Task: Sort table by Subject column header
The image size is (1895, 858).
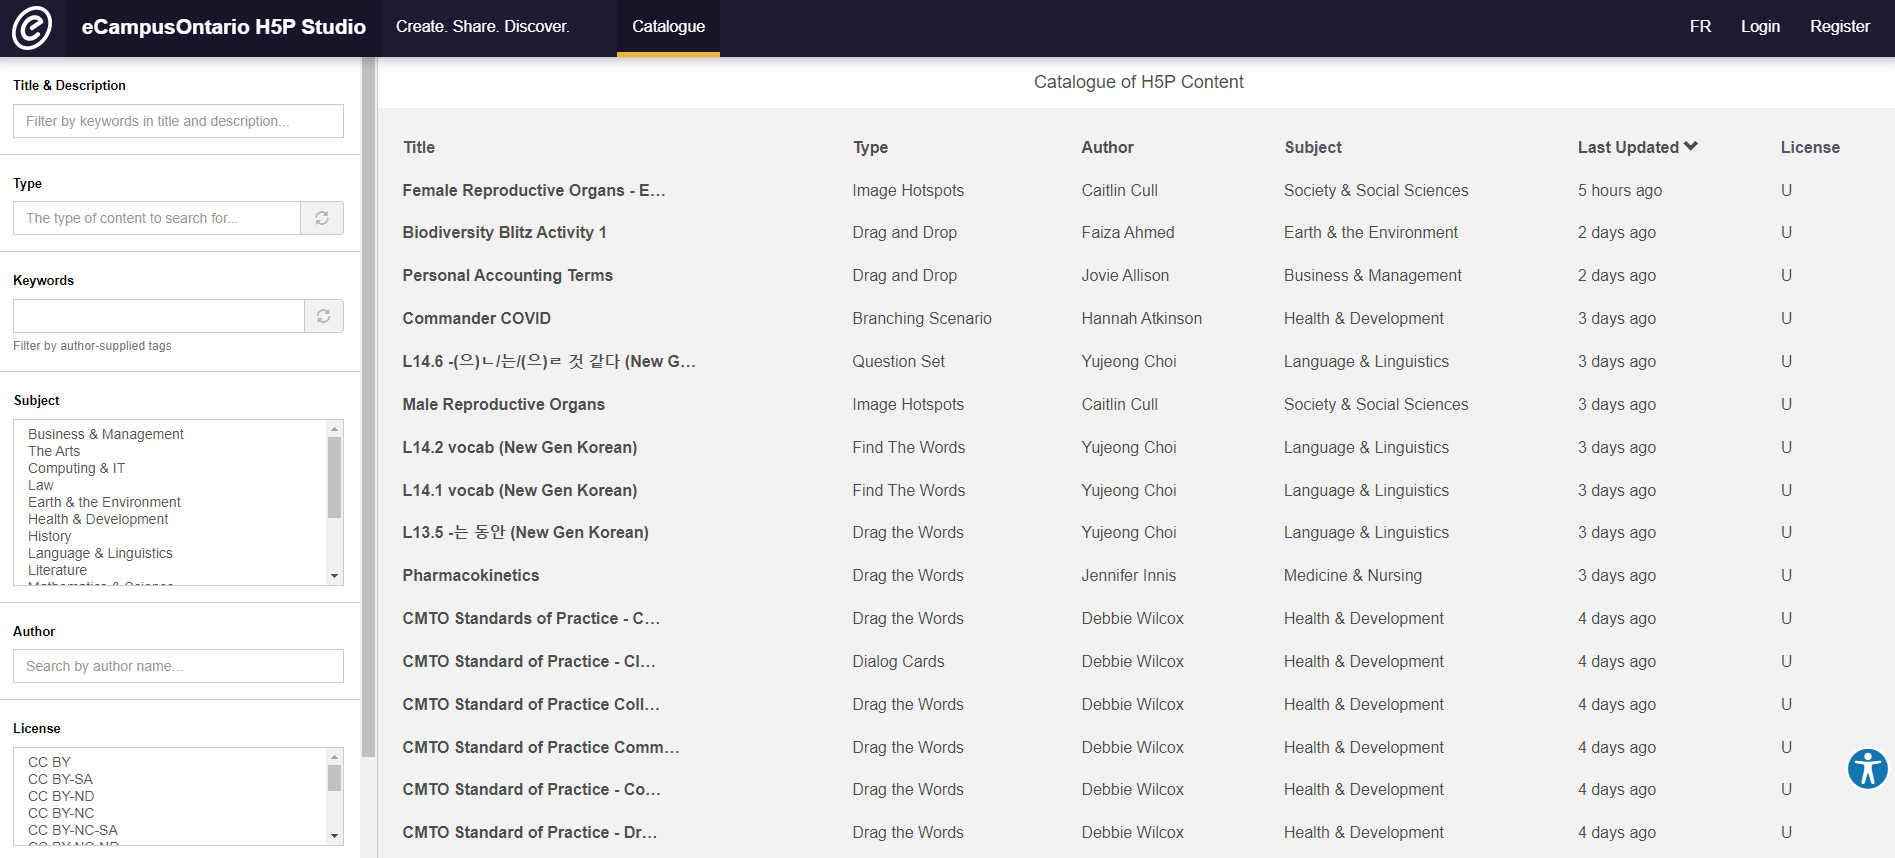Action: [x=1313, y=147]
